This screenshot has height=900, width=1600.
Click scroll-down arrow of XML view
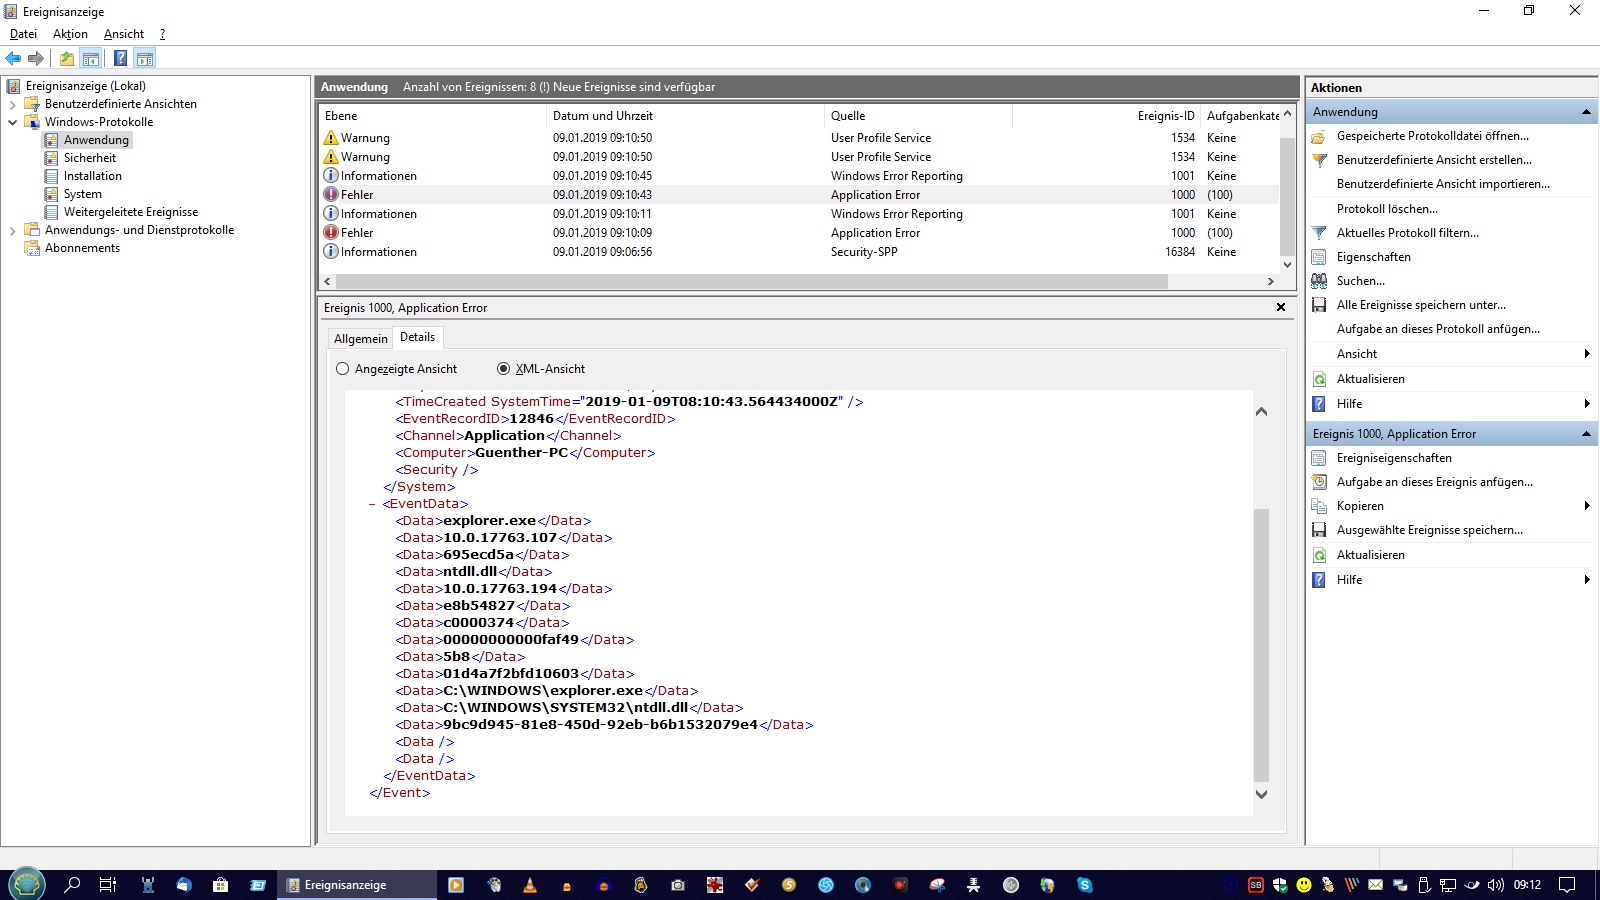1261,794
